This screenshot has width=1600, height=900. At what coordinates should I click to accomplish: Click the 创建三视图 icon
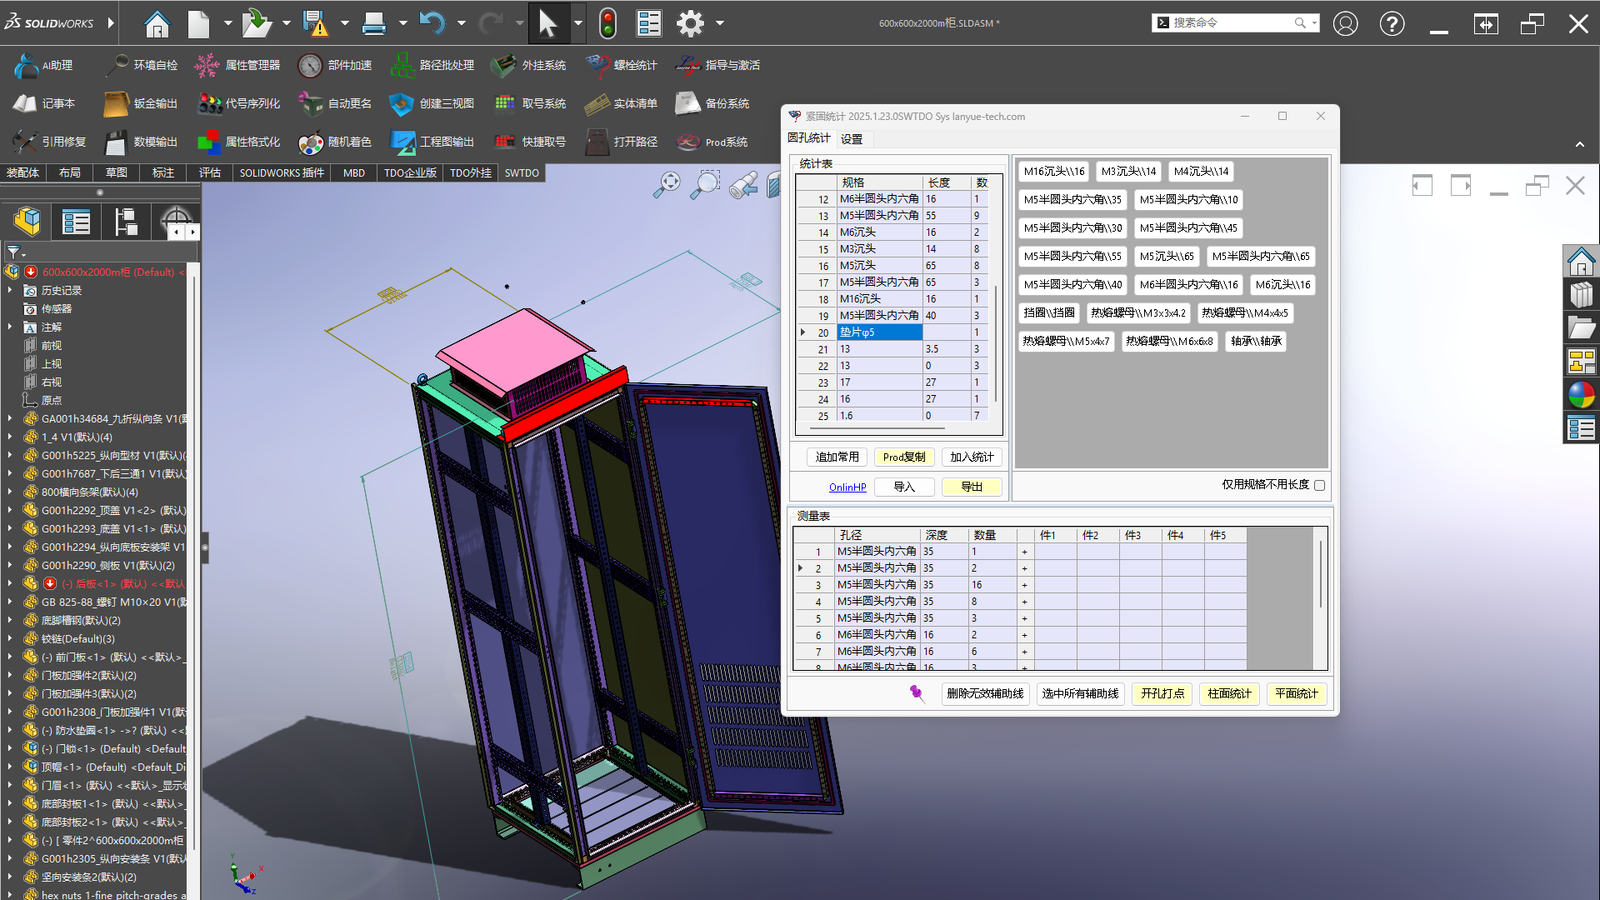(402, 104)
